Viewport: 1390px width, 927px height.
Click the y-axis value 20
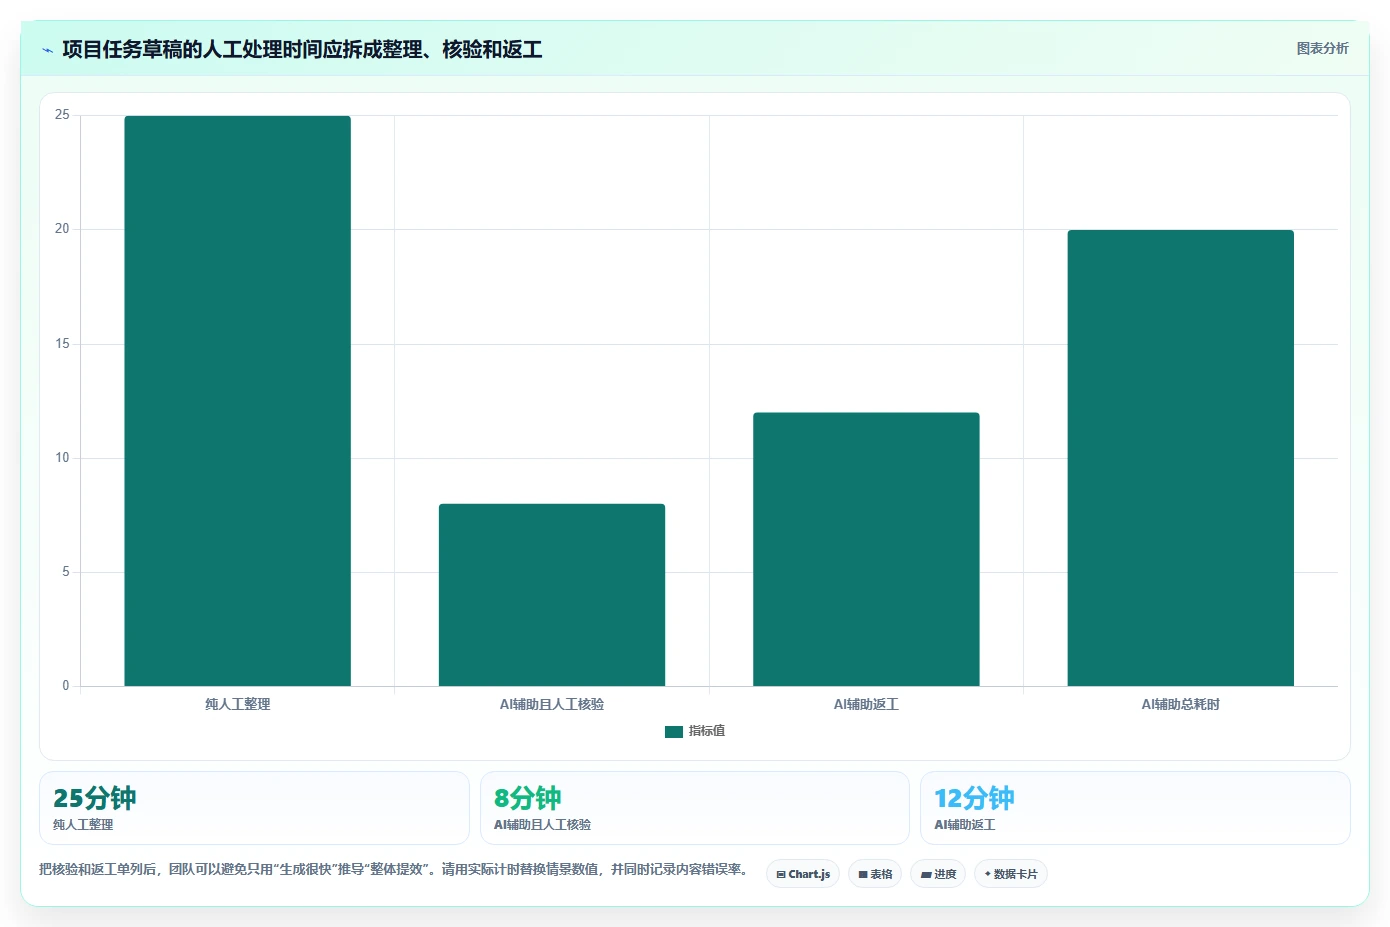point(62,229)
